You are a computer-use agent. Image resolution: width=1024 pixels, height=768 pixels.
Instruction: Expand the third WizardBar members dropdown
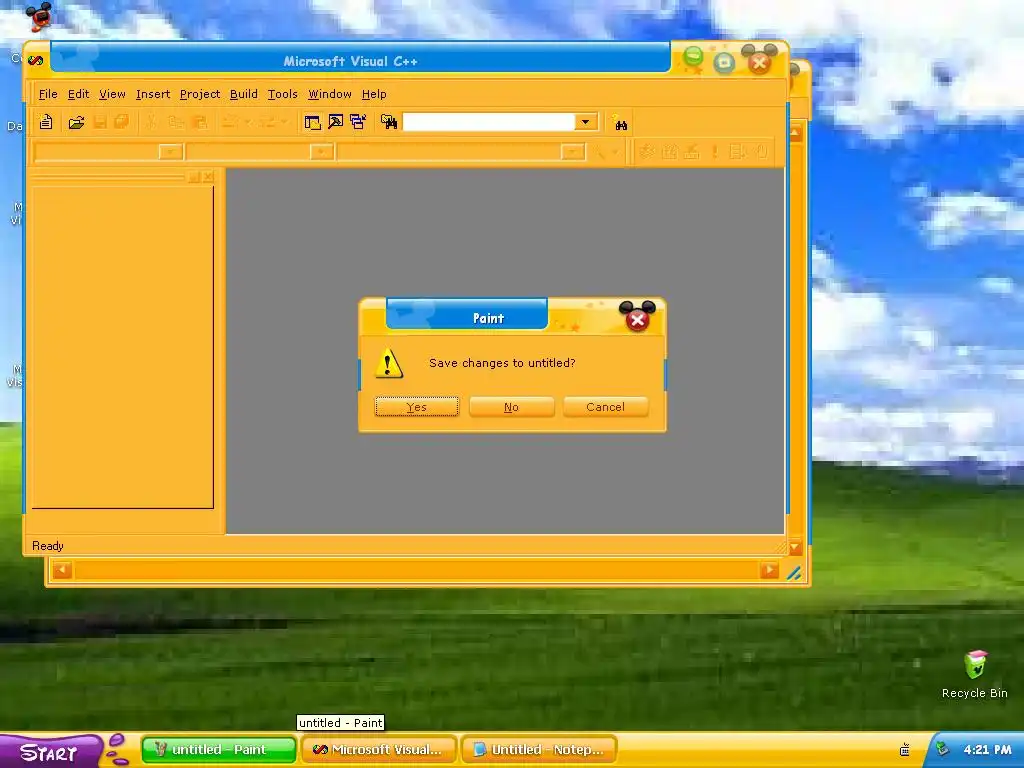point(573,152)
